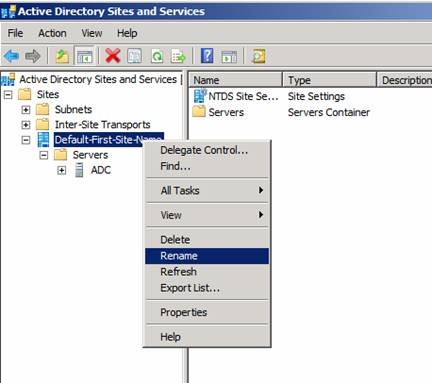Click the title bar application icon
Screen dimensions: 432x383
(8, 11)
